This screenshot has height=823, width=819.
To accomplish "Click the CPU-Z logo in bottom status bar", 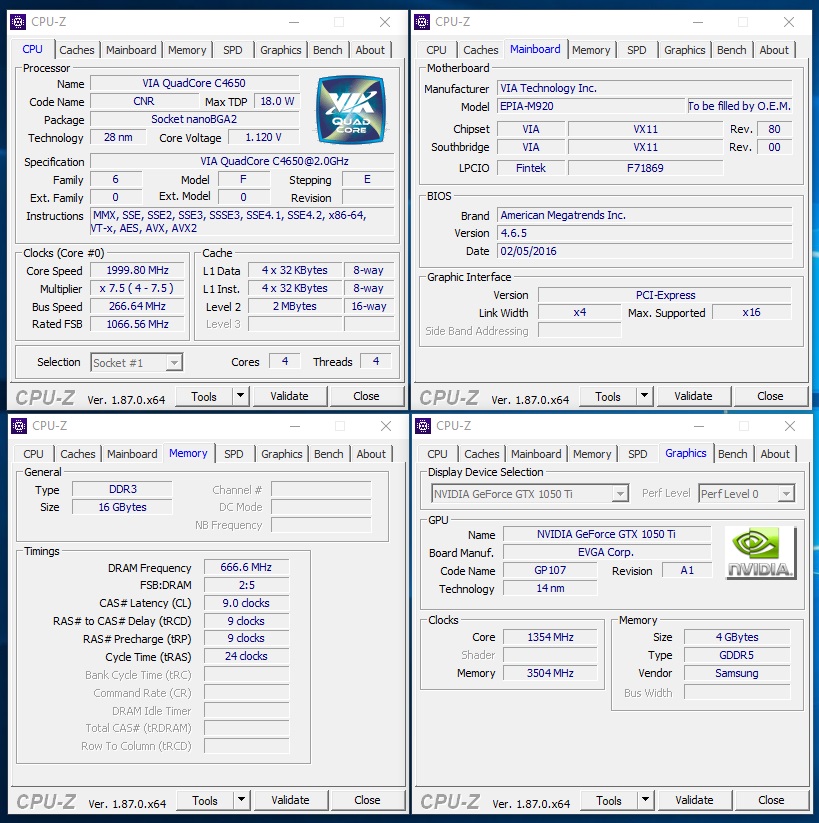I will coord(44,396).
